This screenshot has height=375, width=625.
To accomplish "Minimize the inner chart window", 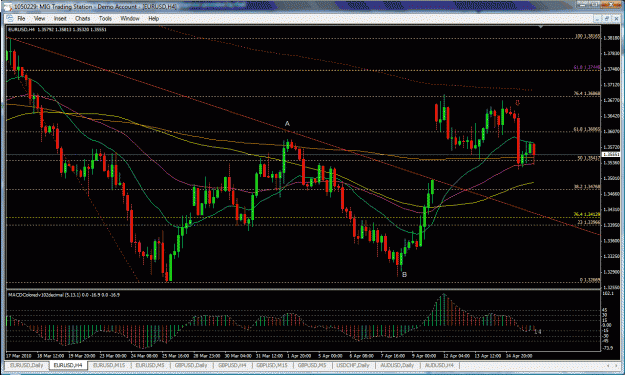I will pos(597,19).
